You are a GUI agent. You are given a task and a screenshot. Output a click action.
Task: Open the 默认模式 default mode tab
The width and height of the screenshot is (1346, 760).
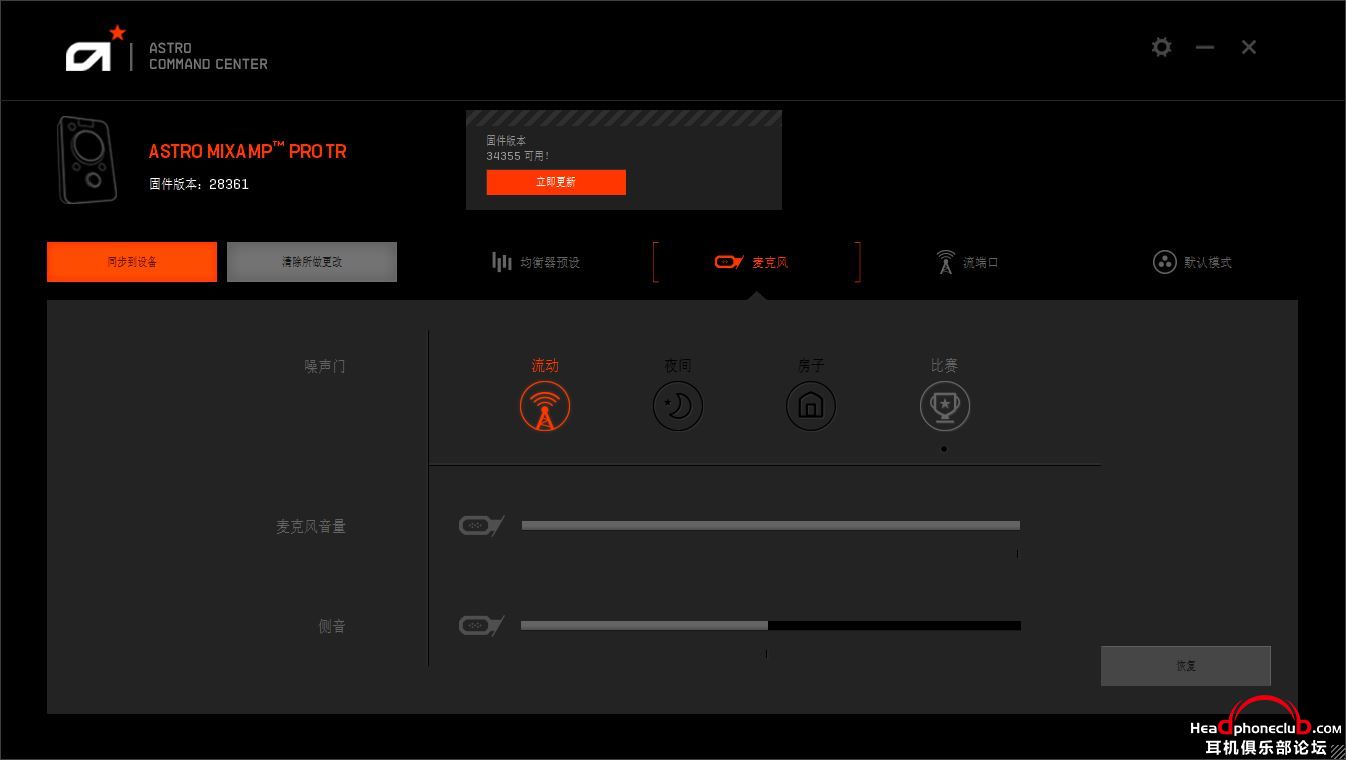[x=1192, y=262]
